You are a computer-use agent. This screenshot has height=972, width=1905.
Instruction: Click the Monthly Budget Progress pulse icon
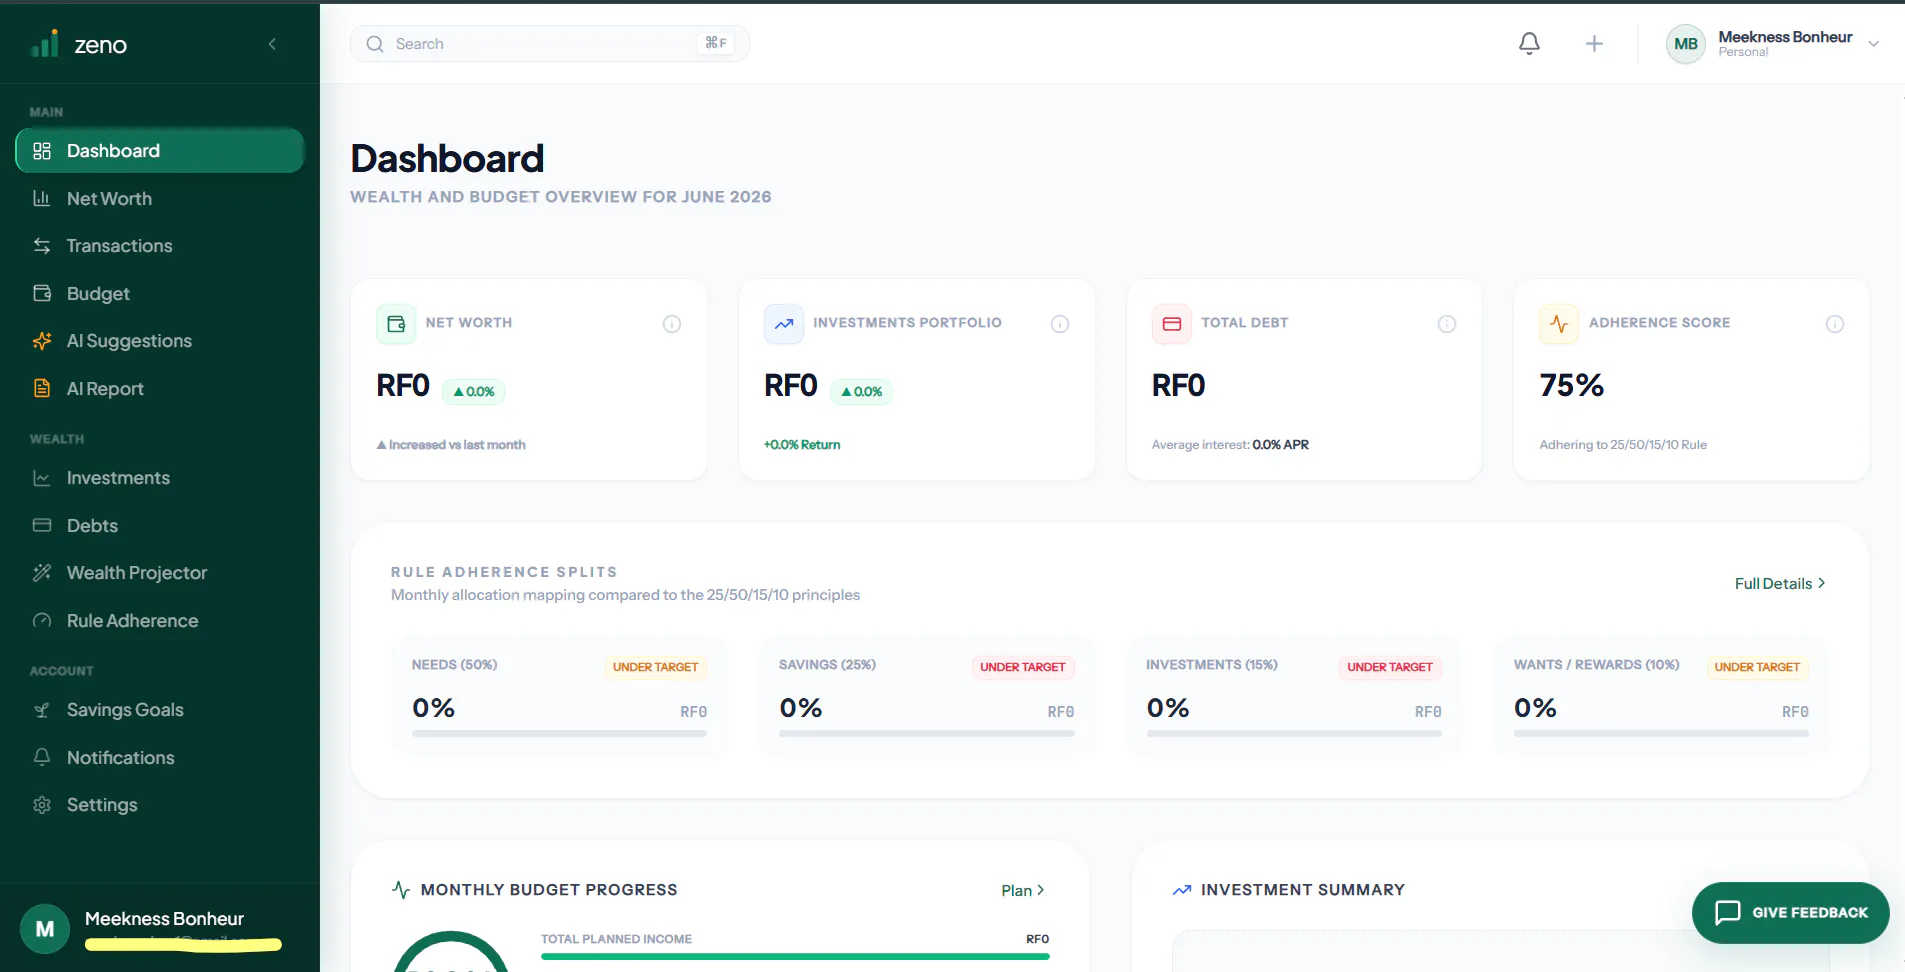(x=401, y=890)
